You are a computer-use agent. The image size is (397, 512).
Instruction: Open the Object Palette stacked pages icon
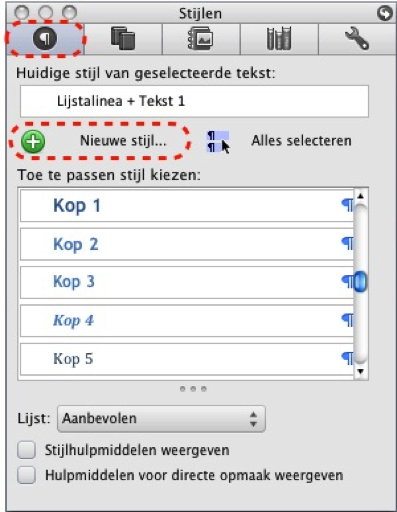tap(123, 39)
